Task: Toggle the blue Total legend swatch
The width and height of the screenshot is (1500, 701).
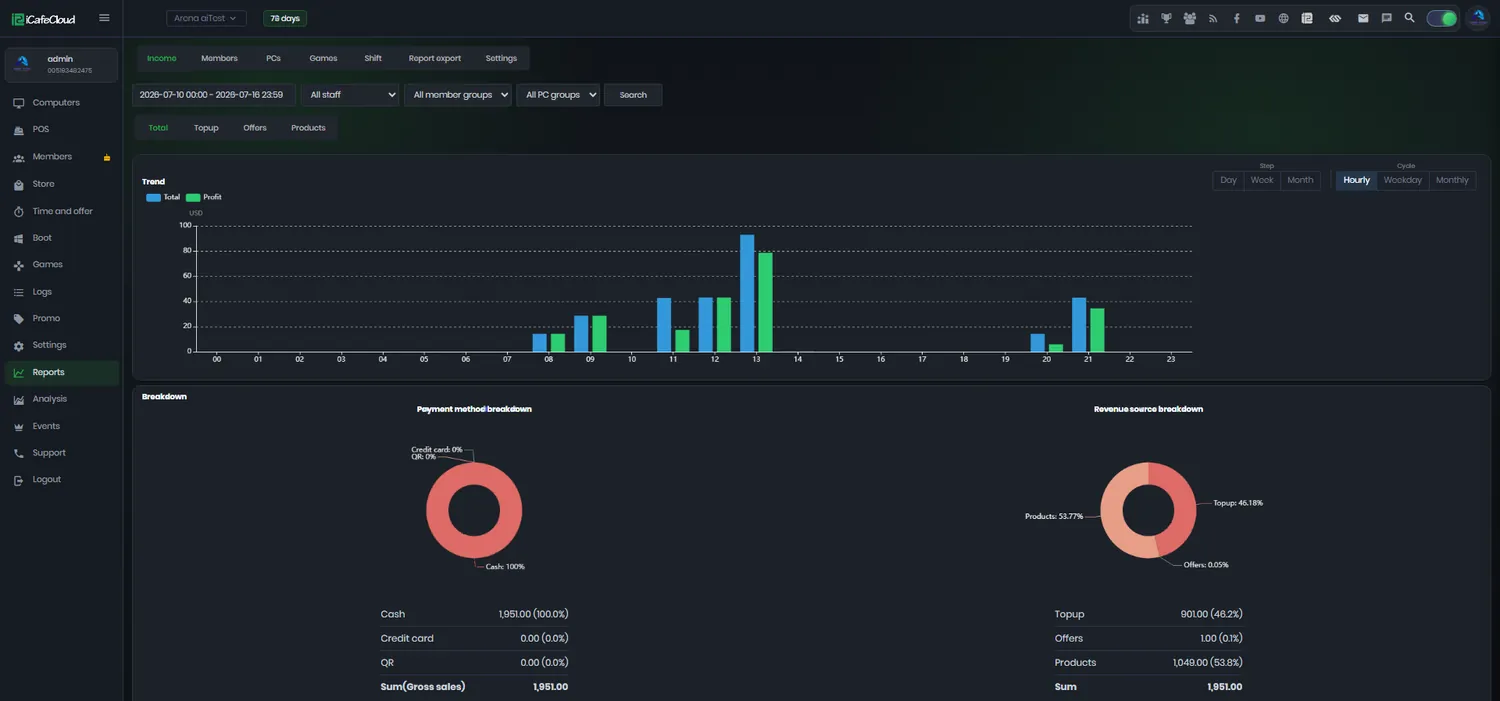Action: tap(153, 198)
